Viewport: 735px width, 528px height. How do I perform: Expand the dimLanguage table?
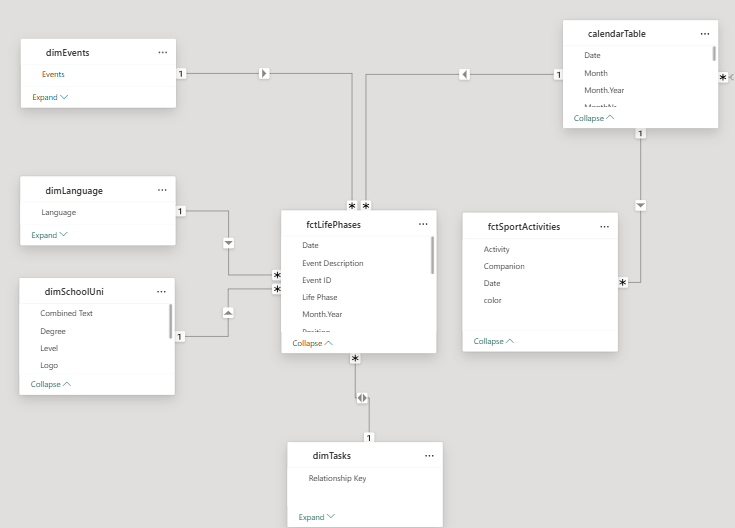49,235
